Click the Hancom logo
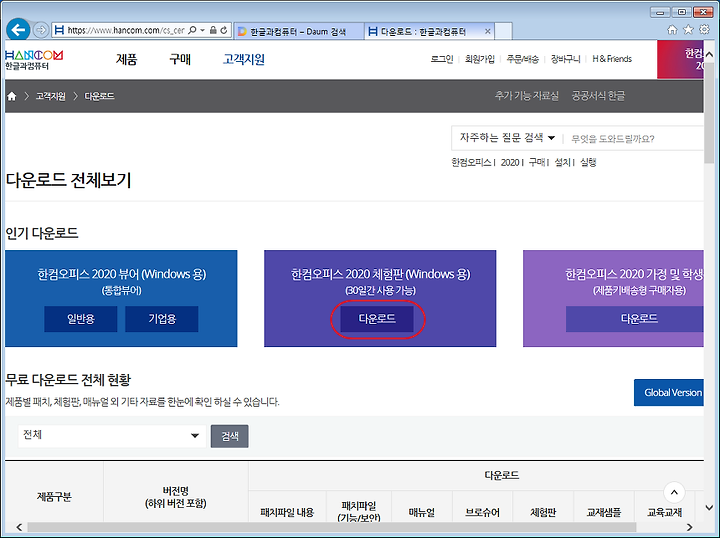Viewport: 720px width, 538px height. (34, 60)
